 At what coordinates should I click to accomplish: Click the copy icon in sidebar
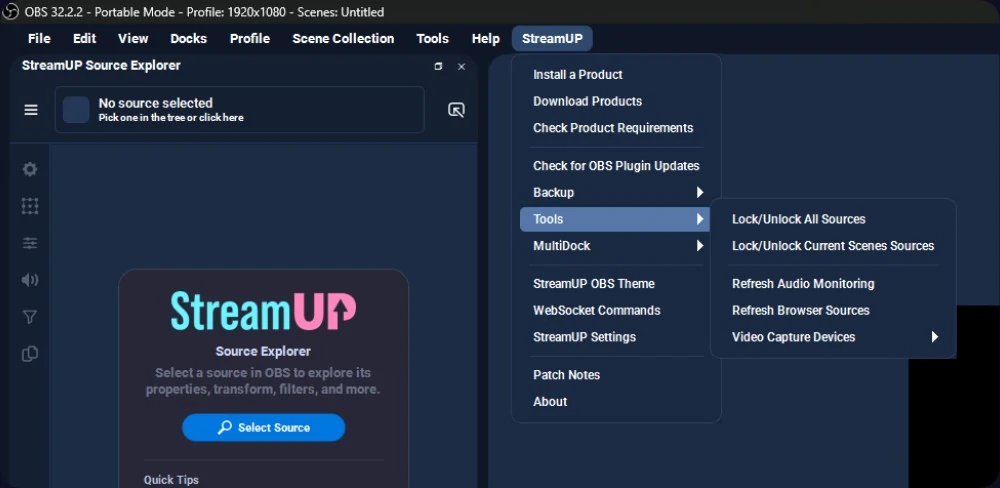coord(30,354)
